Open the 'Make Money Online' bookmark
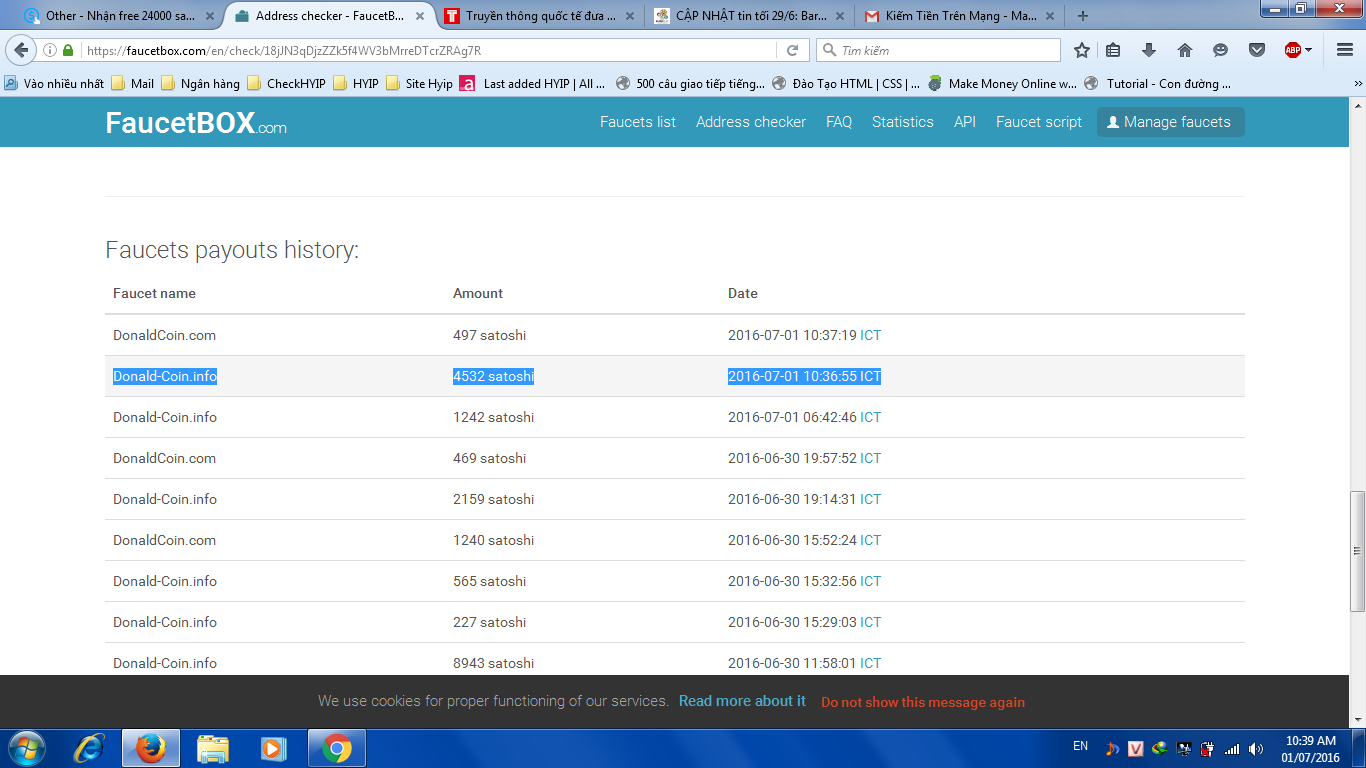This screenshot has height=768, width=1366. pyautogui.click(x=1002, y=84)
